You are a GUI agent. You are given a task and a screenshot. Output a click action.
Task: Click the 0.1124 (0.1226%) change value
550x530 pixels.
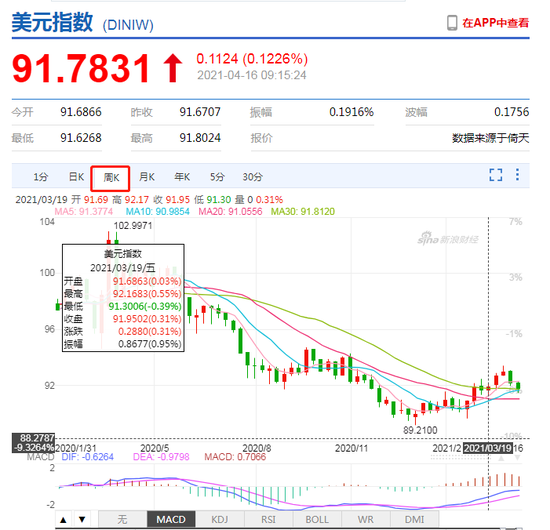pyautogui.click(x=252, y=59)
